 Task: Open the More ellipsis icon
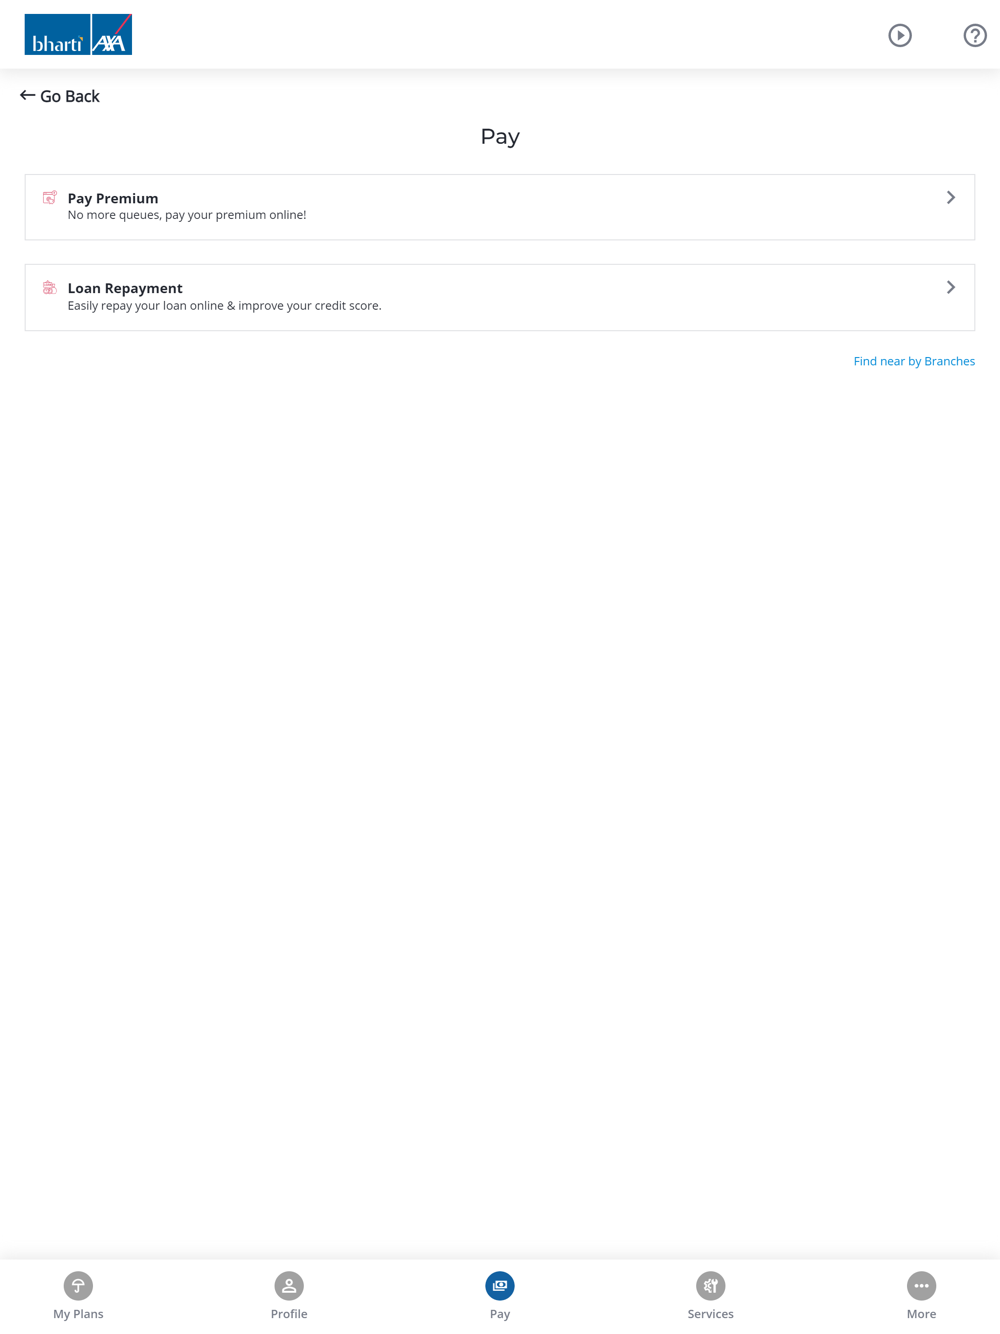[x=922, y=1286]
